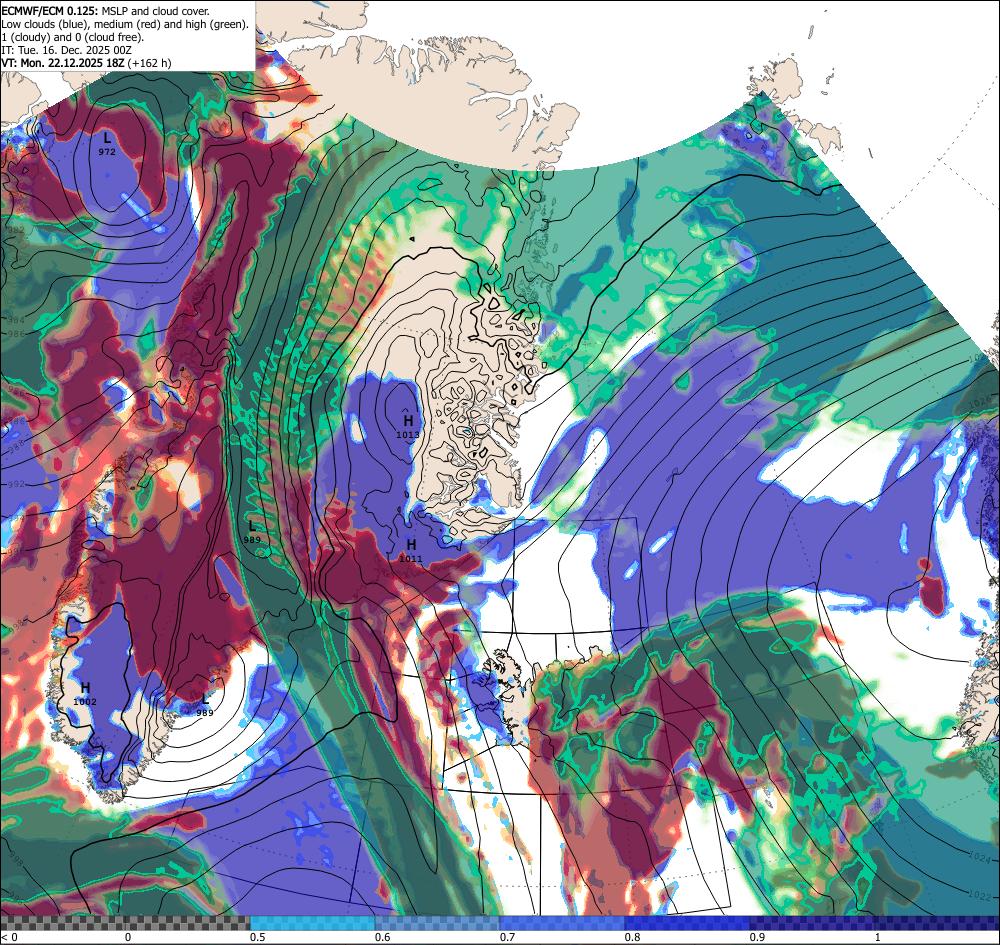Click the legend label '1'
This screenshot has height=945, width=1000.
click(878, 937)
